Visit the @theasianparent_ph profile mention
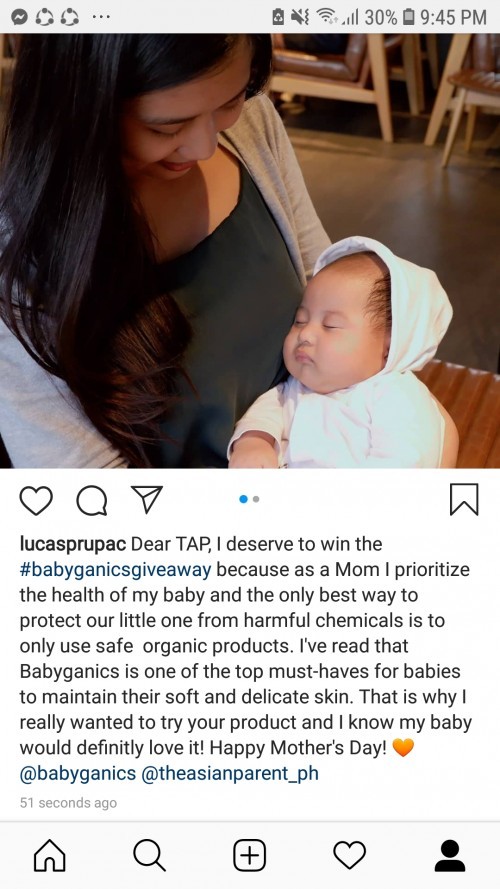 [230, 773]
